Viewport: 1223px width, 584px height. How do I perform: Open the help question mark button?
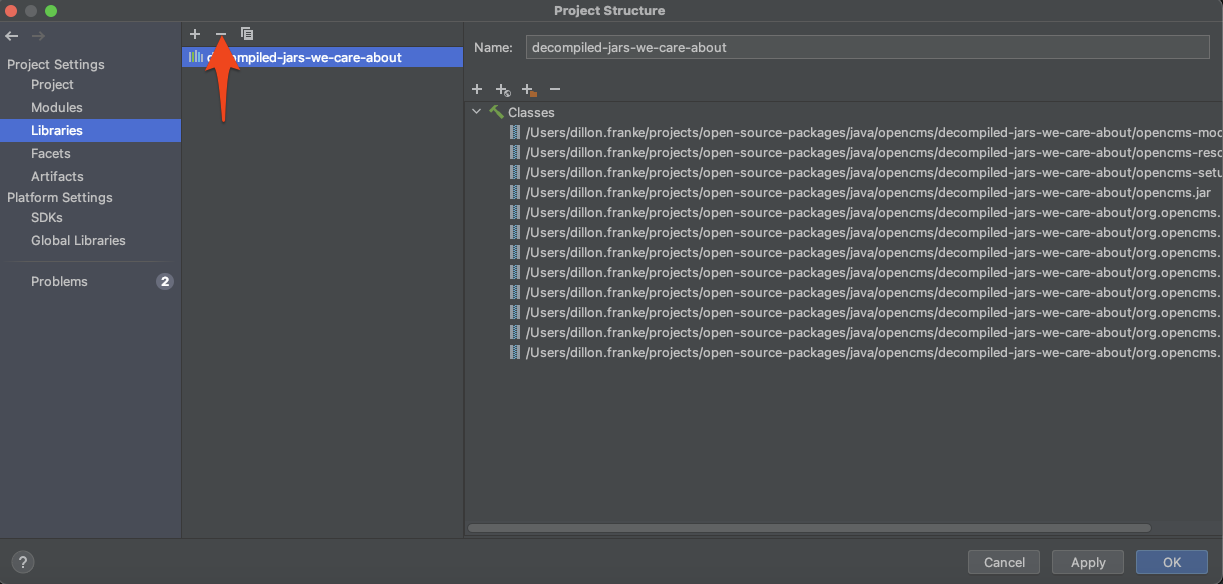point(23,562)
